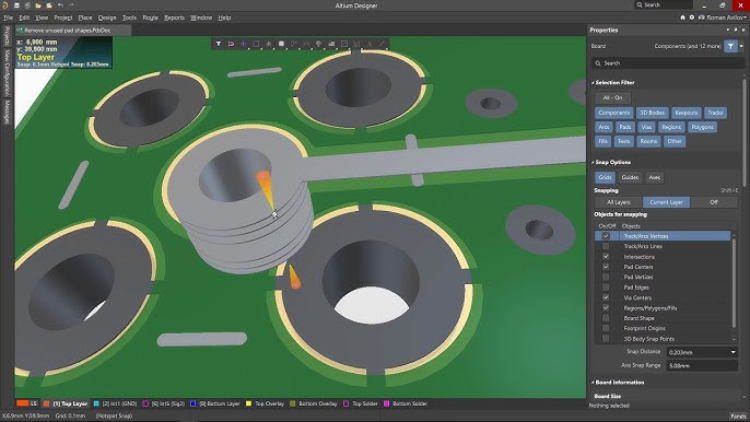
Task: Toggle Via Centers snapping checkbox
Action: point(606,297)
